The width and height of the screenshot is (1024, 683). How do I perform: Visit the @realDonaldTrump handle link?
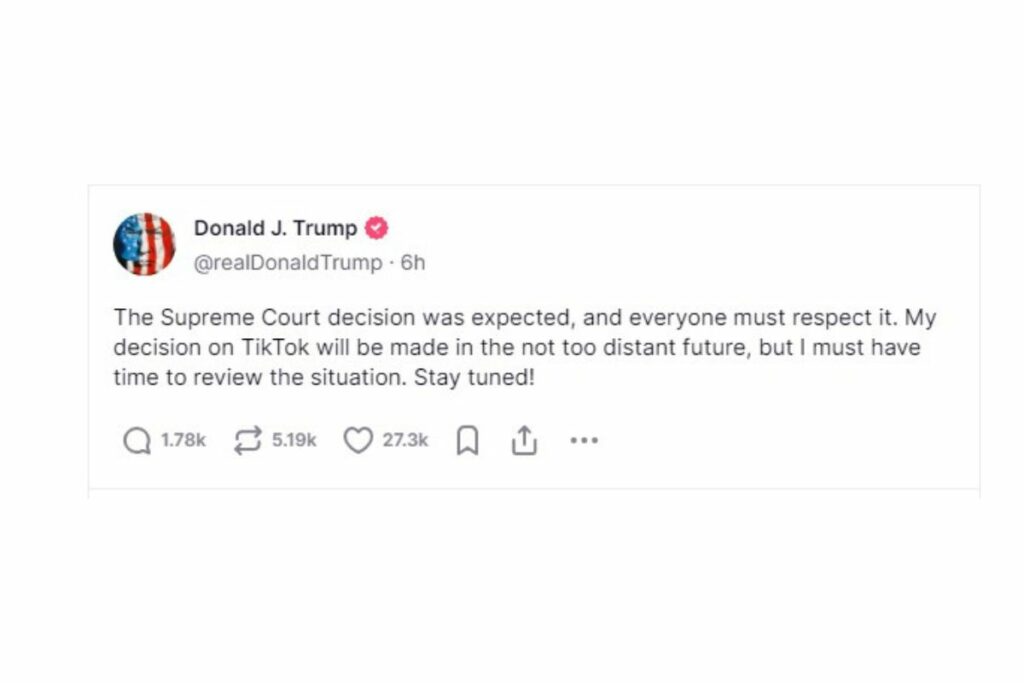click(x=288, y=262)
